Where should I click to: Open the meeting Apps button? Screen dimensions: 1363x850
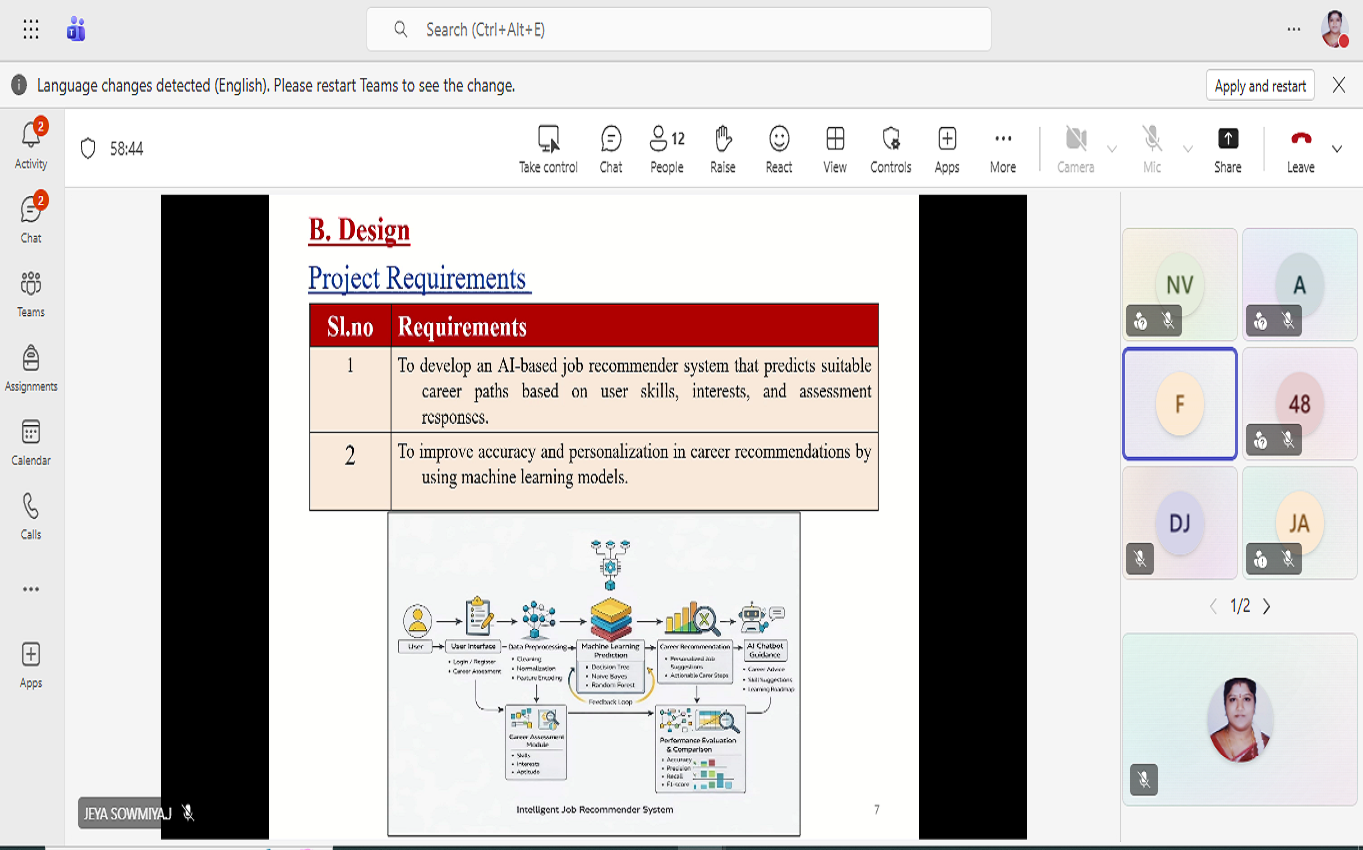coord(947,149)
